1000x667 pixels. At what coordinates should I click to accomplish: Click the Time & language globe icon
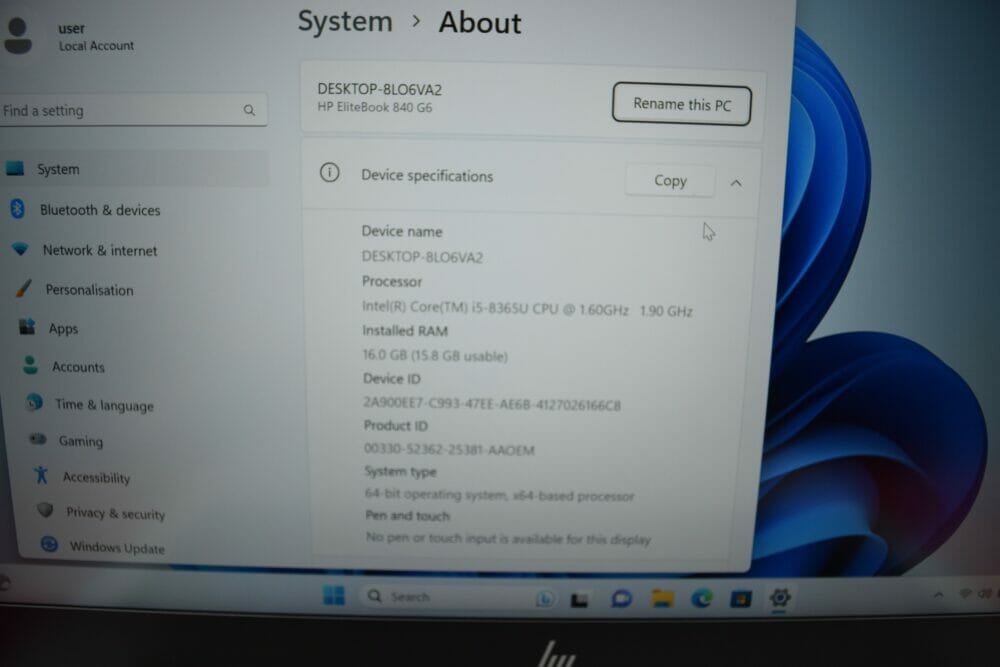pyautogui.click(x=34, y=403)
